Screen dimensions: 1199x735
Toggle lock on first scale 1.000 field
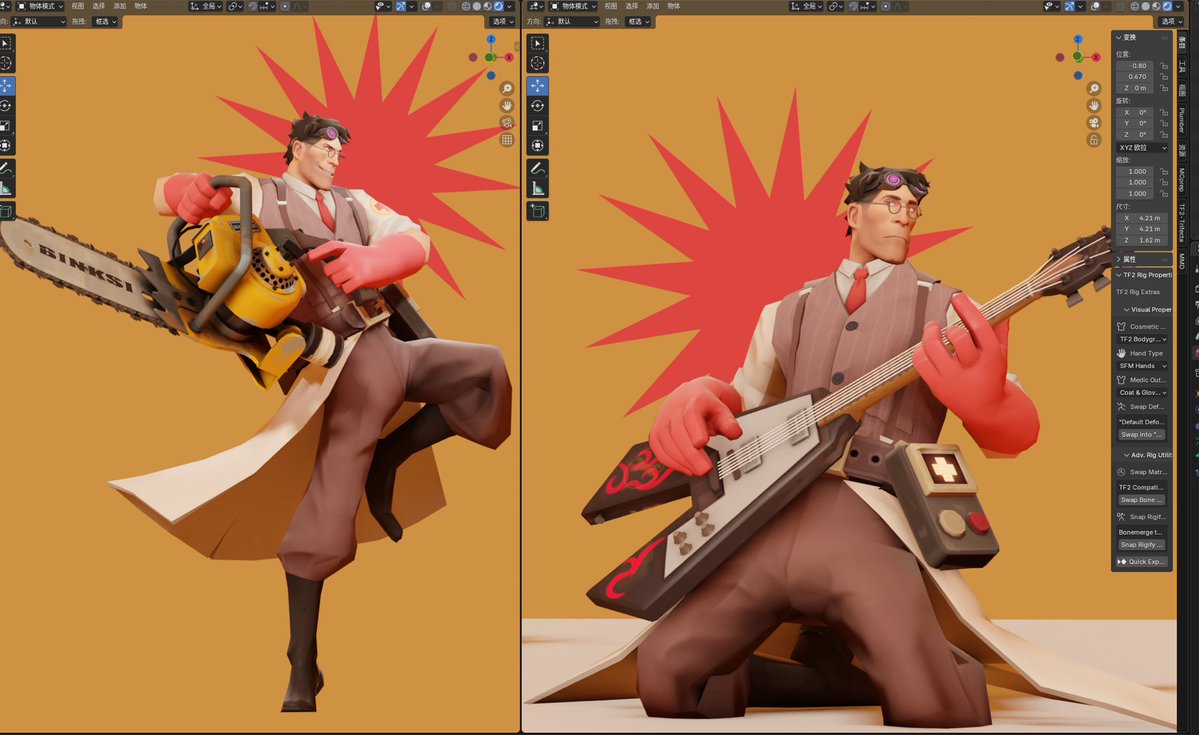pos(1164,171)
